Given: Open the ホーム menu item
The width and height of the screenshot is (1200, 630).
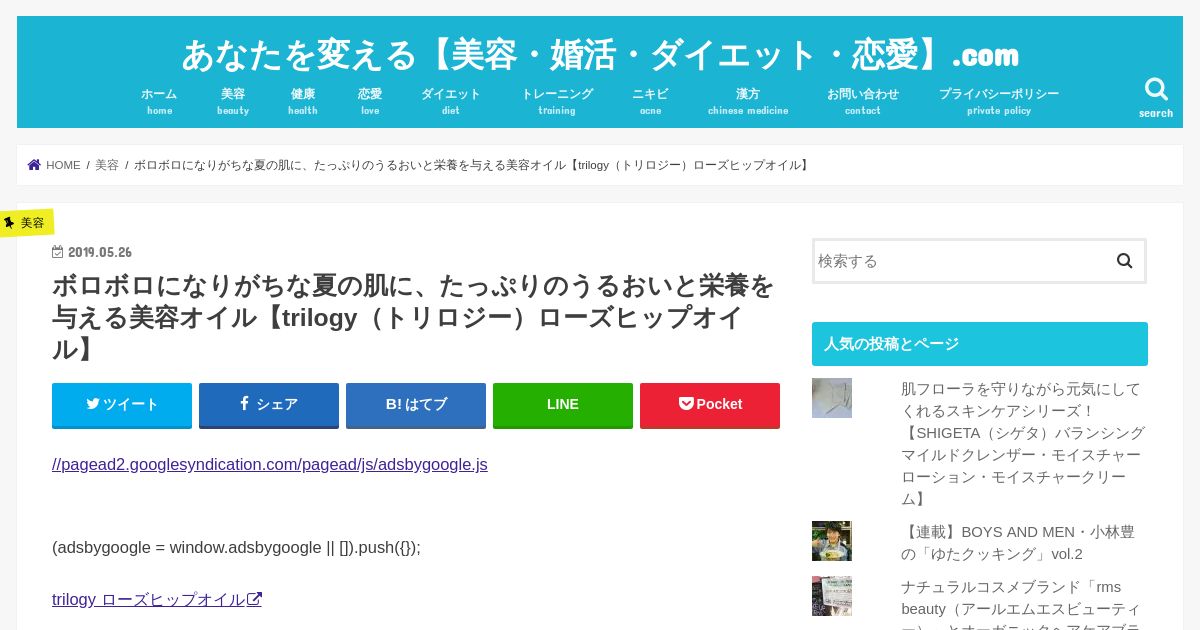Looking at the screenshot, I should (159, 100).
